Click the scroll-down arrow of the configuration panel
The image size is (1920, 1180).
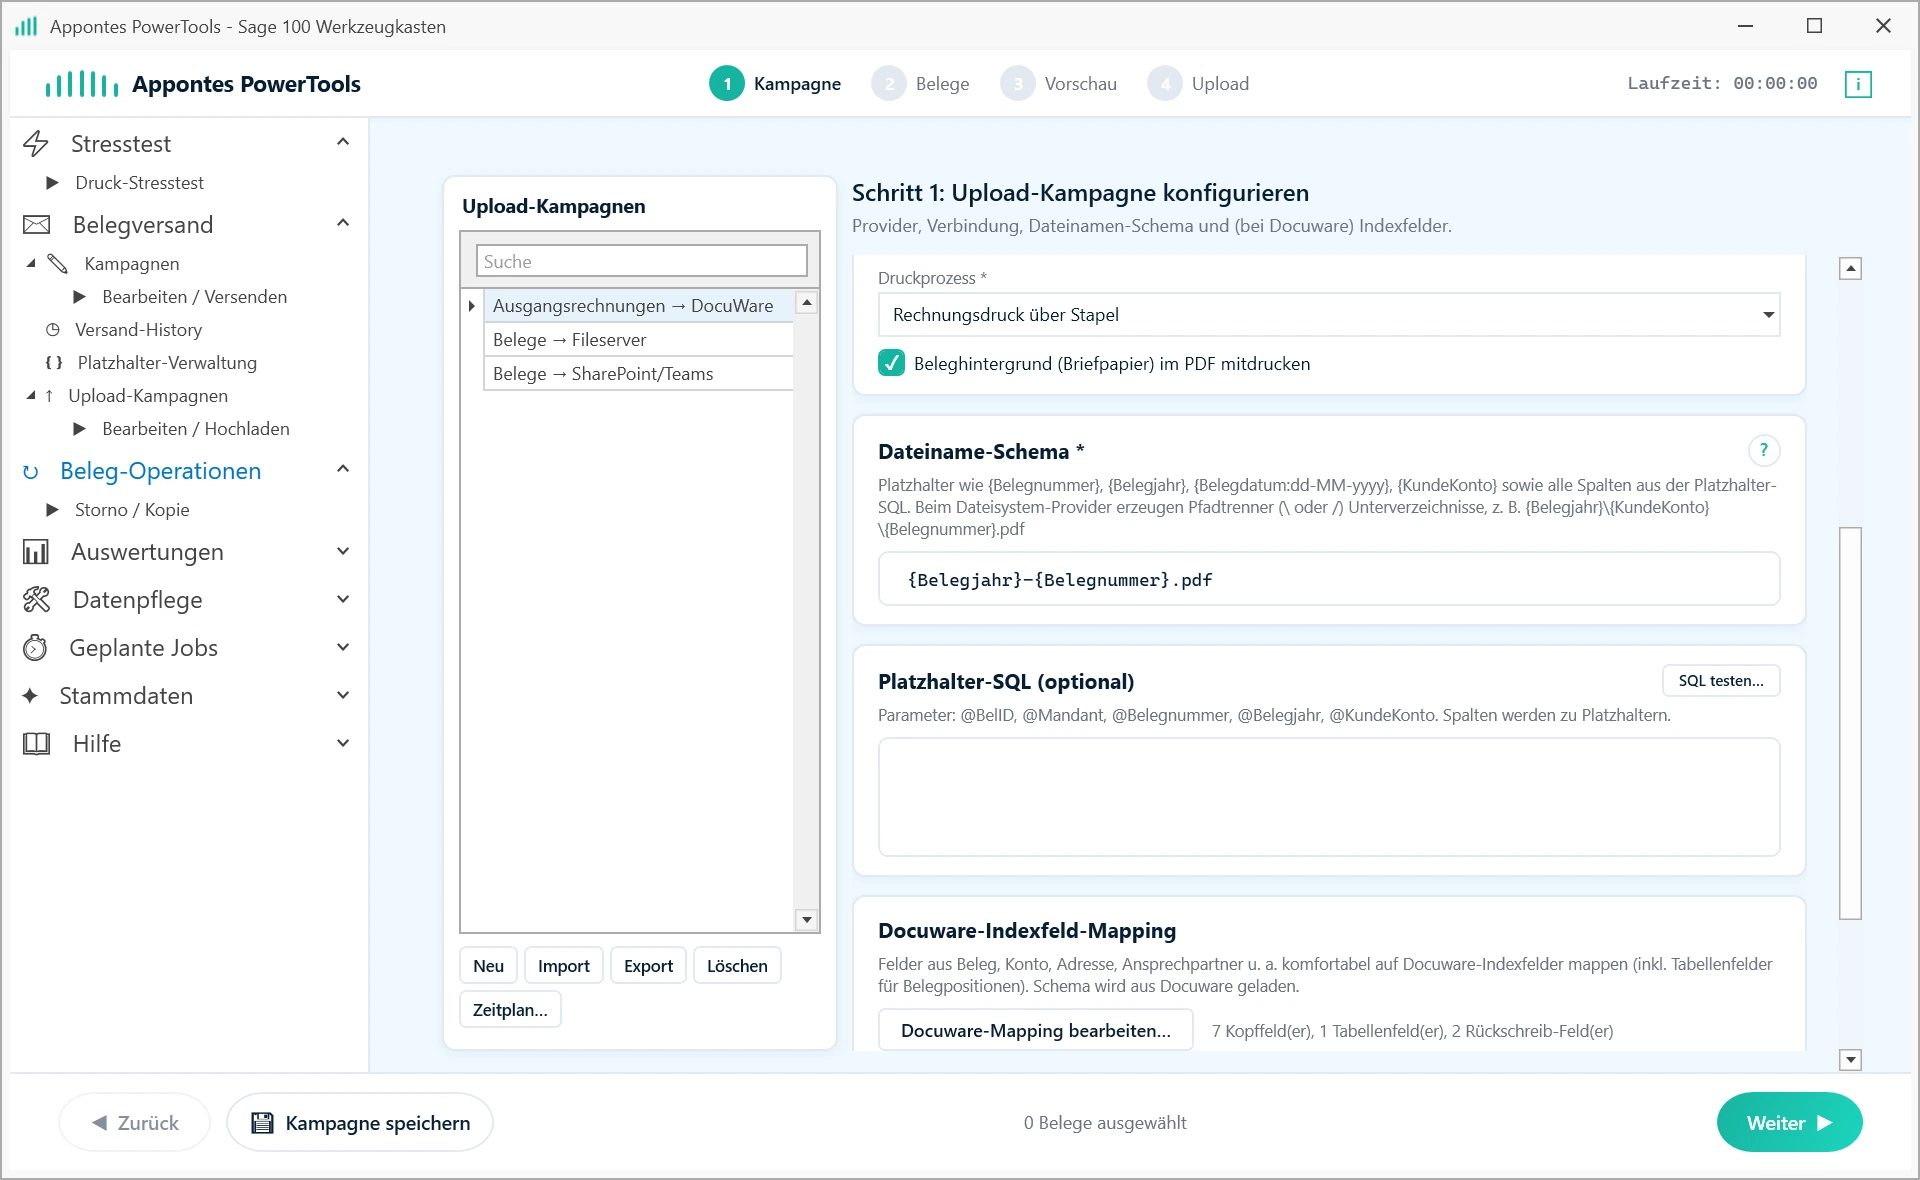click(x=1851, y=1059)
